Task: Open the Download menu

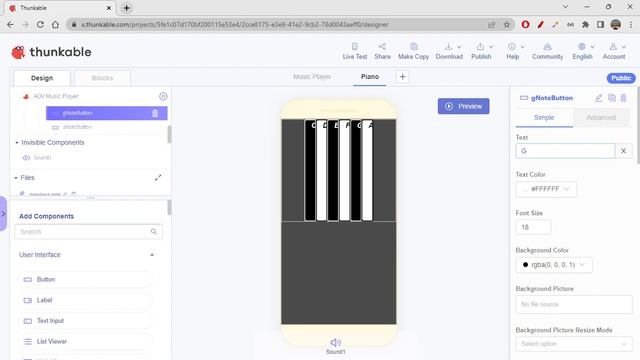Action: click(449, 51)
